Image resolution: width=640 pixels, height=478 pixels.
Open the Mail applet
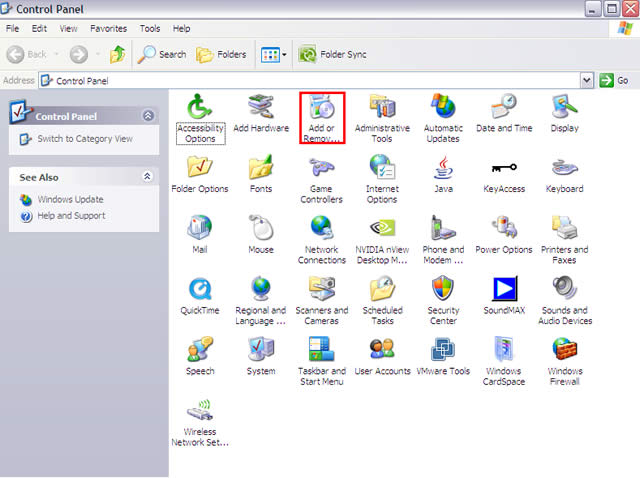point(200,235)
